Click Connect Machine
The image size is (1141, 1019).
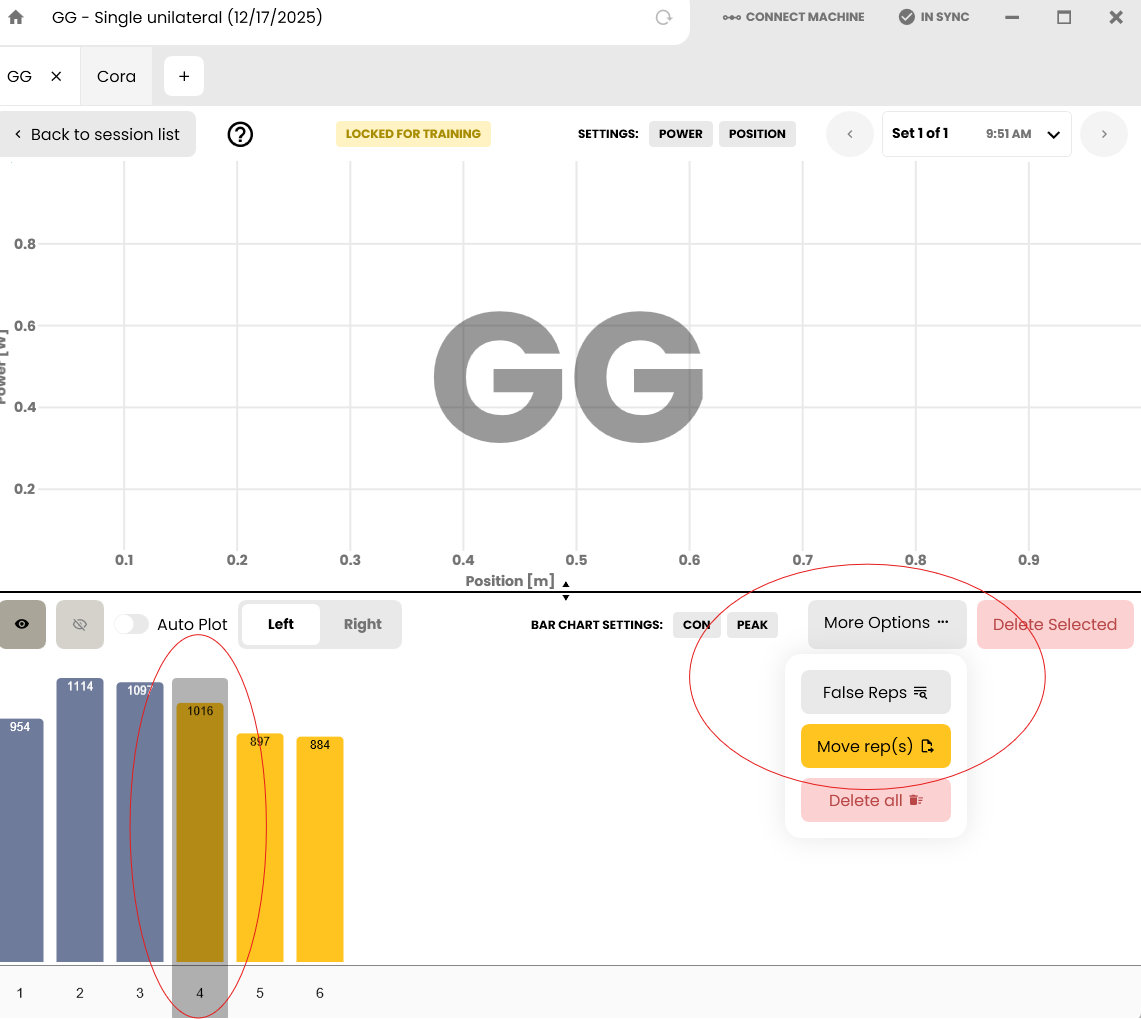[794, 17]
